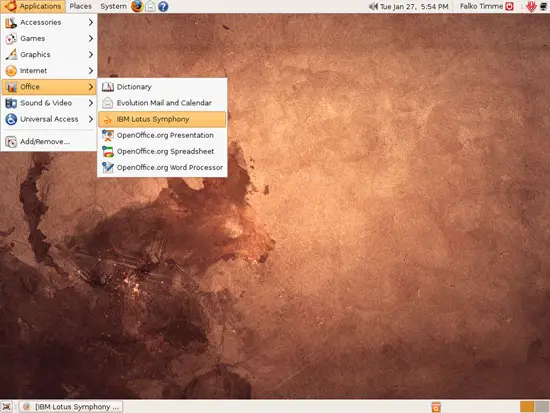Screen dimensions: 550x413
Task: Expand the Accessories submenu
Action: click(x=49, y=22)
